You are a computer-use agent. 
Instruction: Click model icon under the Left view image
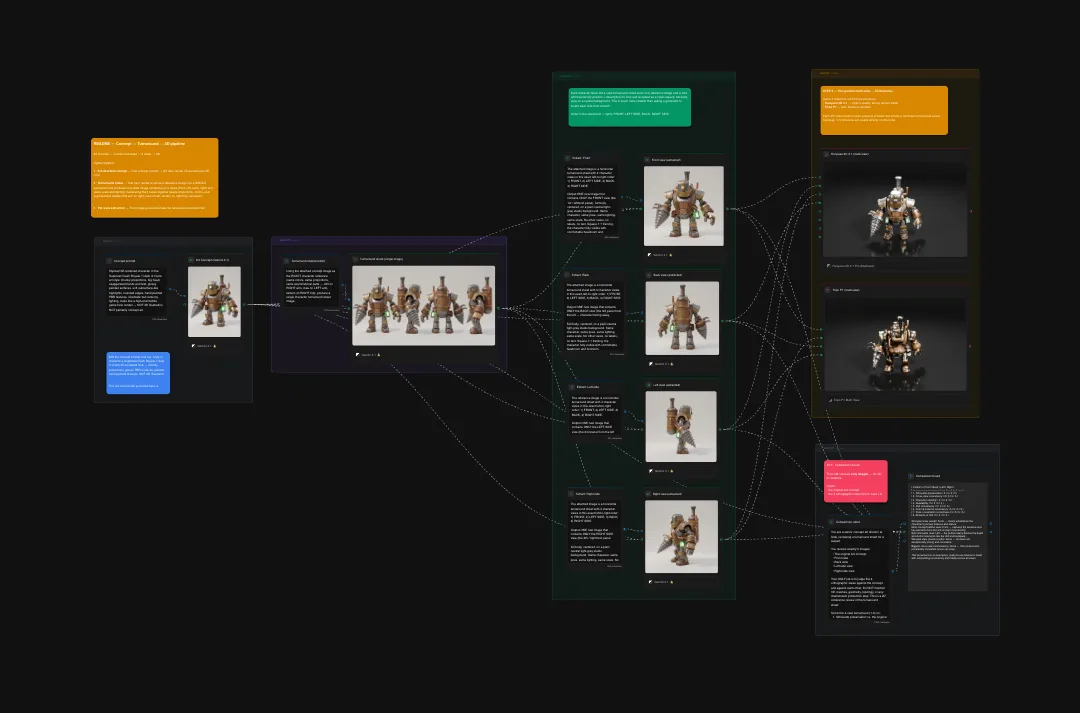coord(651,471)
